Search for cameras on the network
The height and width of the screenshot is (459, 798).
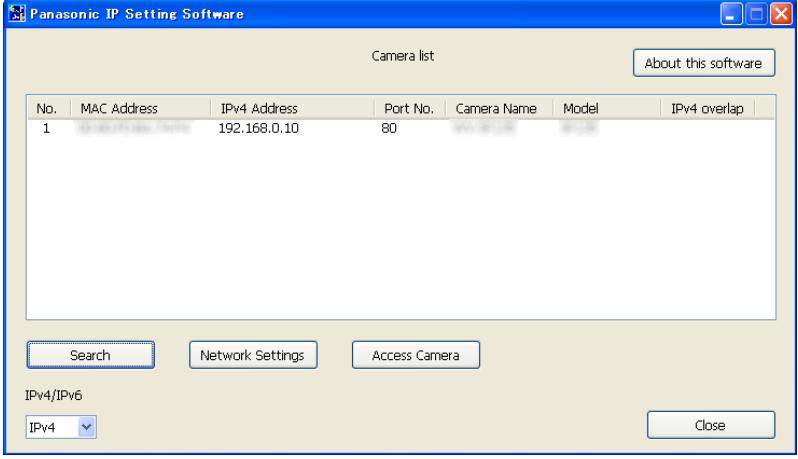(x=91, y=355)
